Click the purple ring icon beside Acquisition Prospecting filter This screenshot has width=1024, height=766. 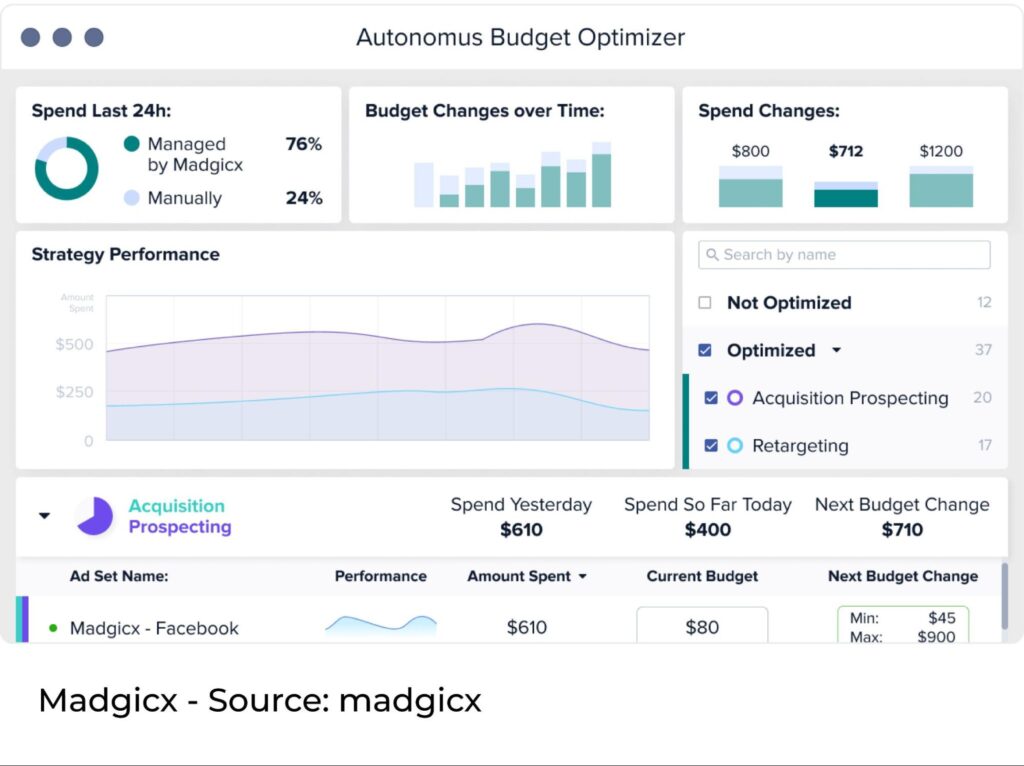pyautogui.click(x=735, y=398)
